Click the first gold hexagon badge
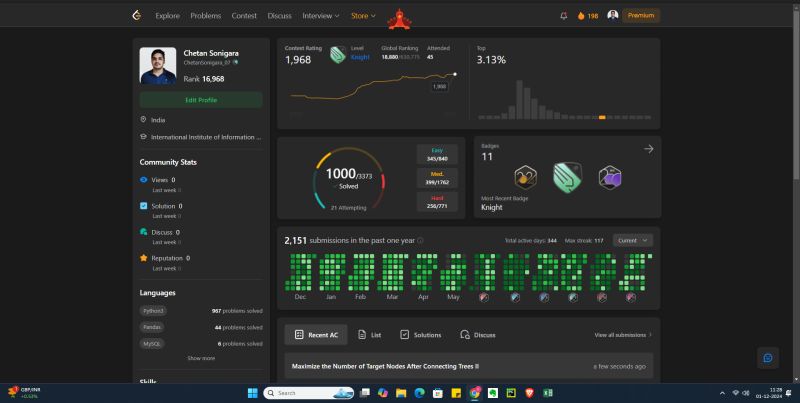Image resolution: width=800 pixels, height=403 pixels. coord(526,177)
